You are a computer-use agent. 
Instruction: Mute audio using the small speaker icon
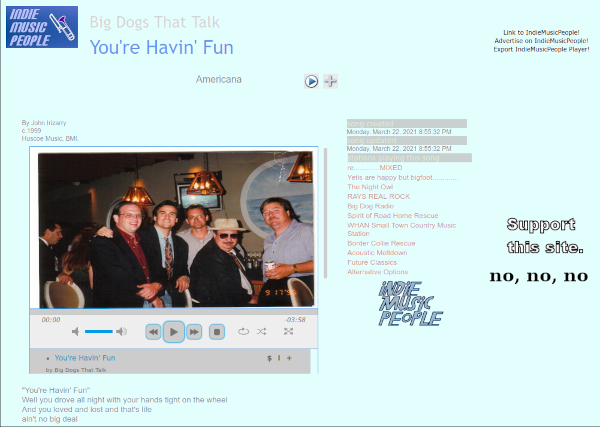[75, 331]
